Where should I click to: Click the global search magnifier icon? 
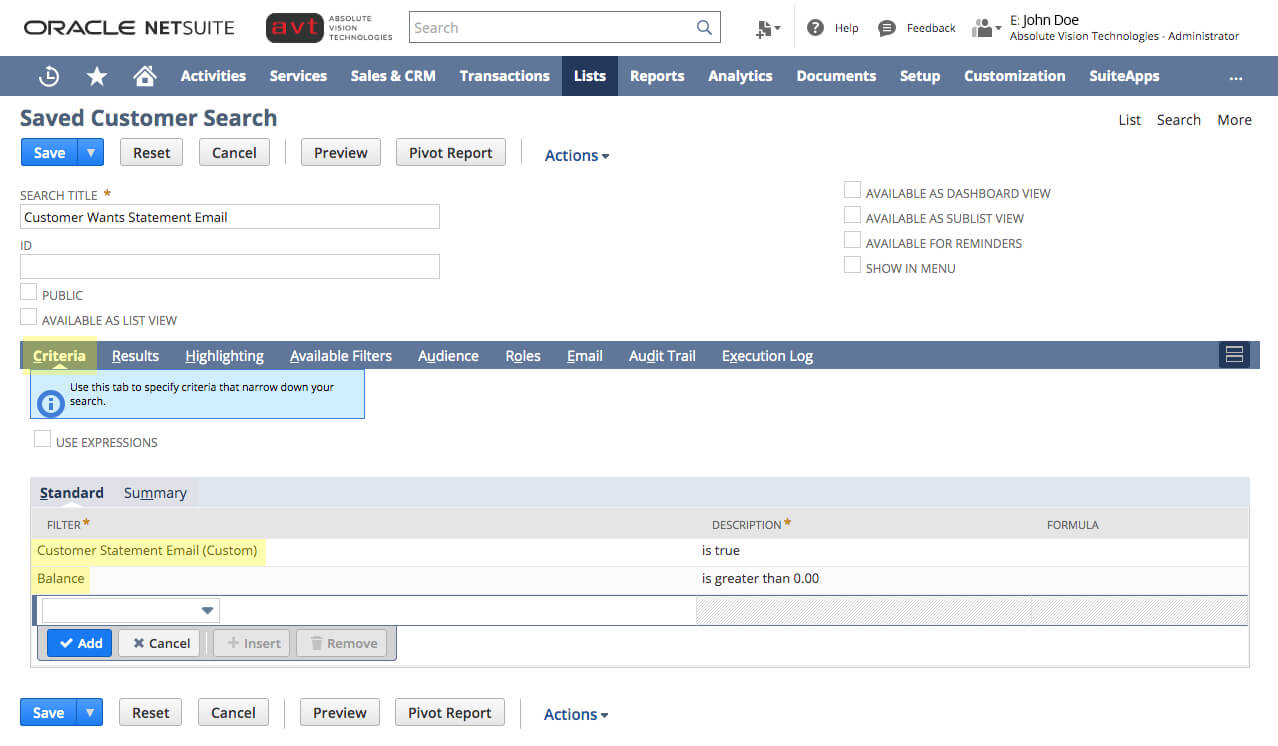[x=702, y=28]
